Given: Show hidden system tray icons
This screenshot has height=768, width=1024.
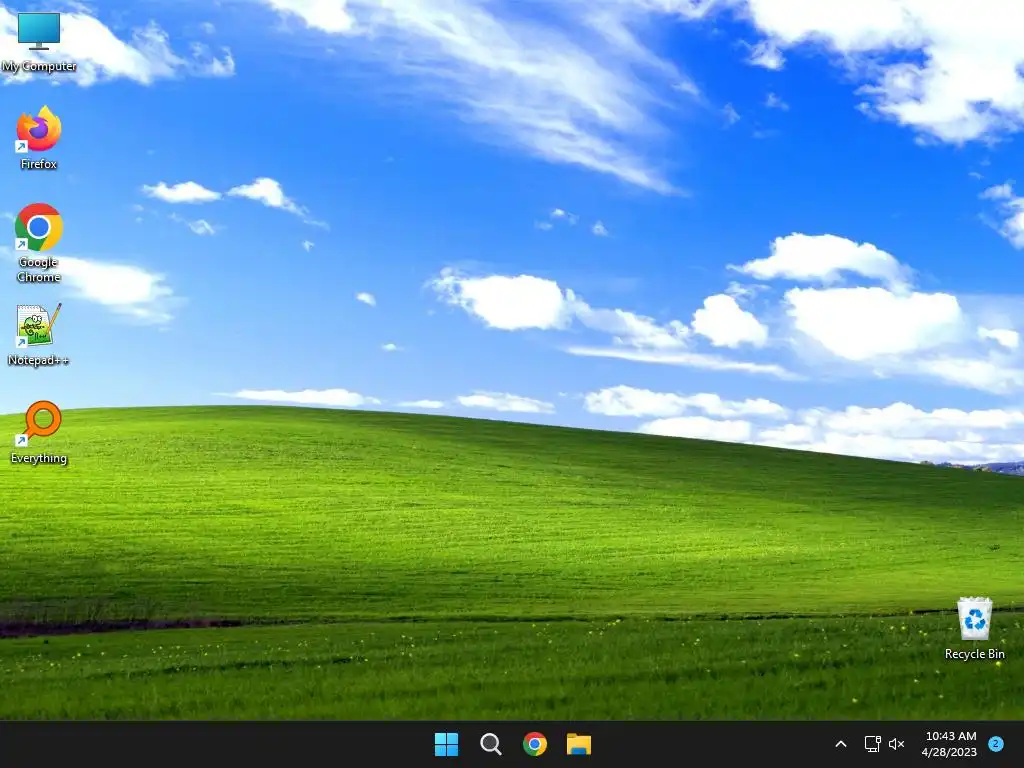Looking at the screenshot, I should click(841, 744).
